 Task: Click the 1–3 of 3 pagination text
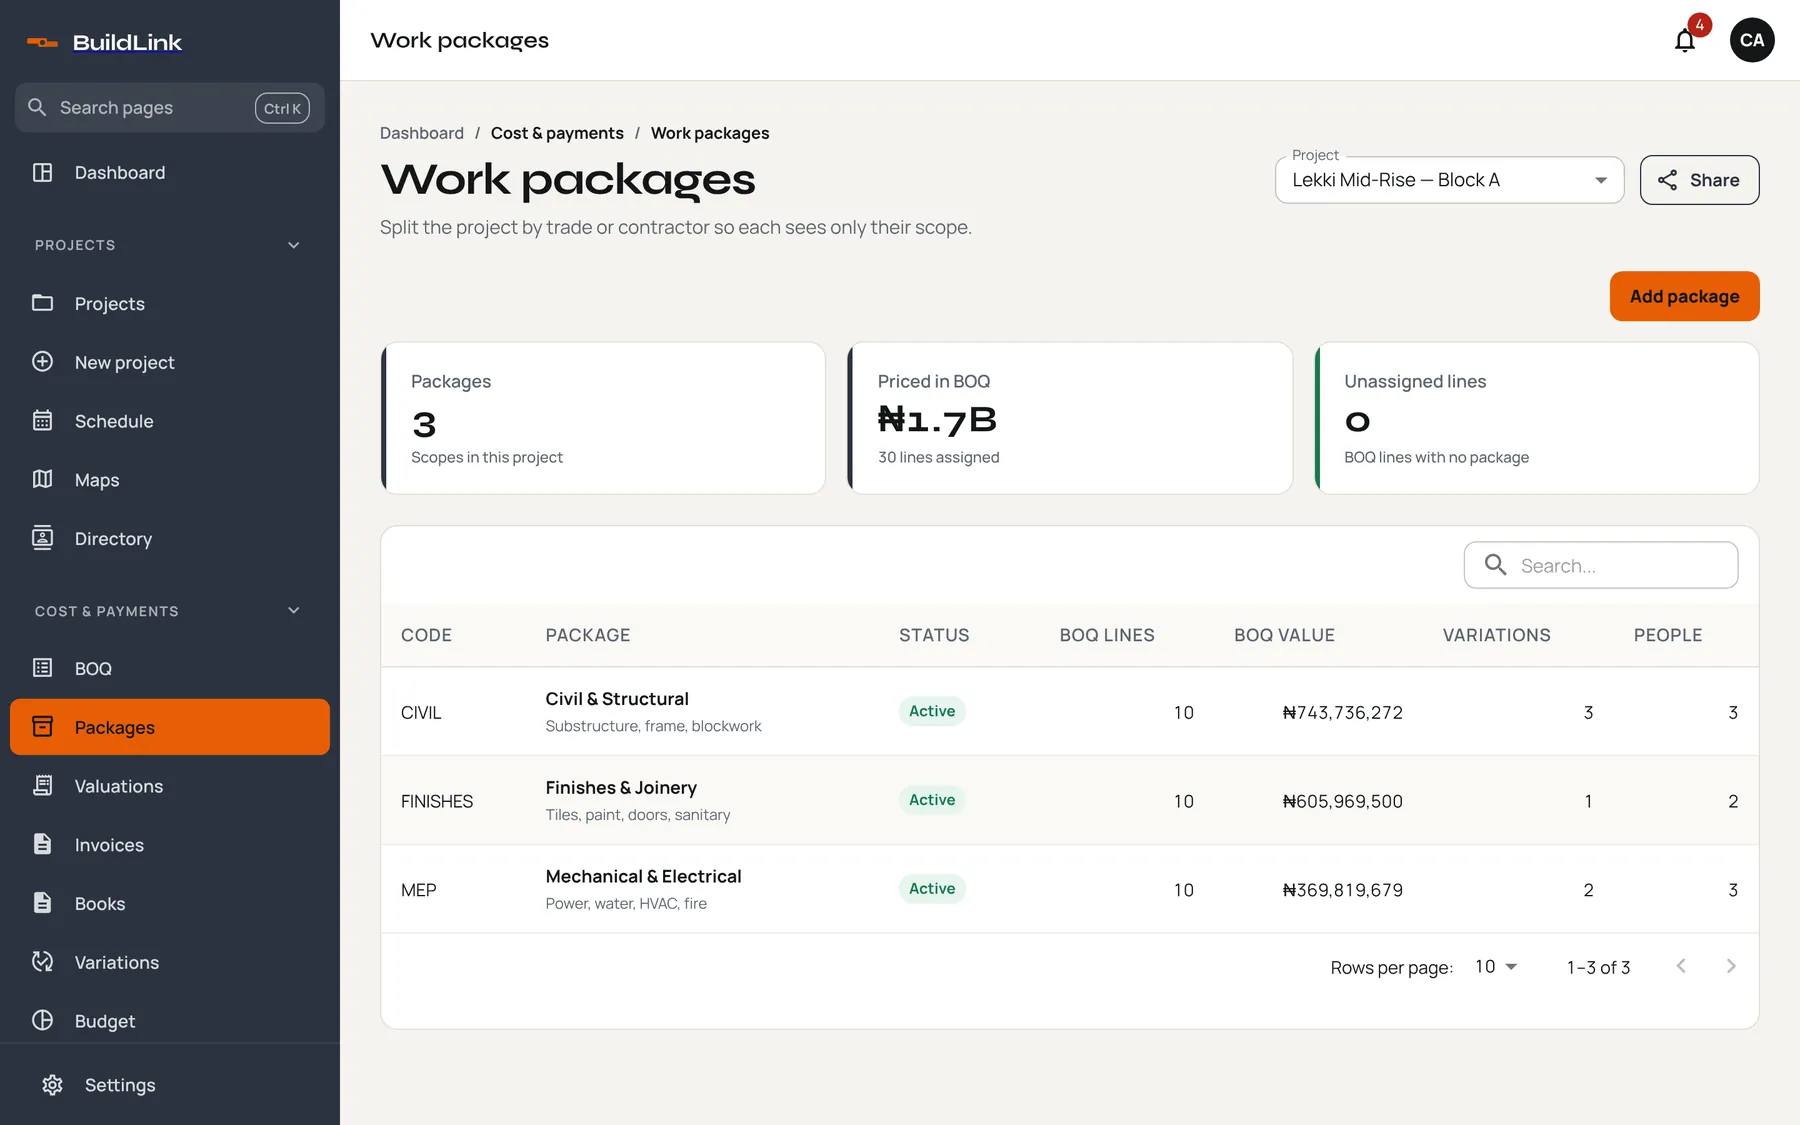1598,967
